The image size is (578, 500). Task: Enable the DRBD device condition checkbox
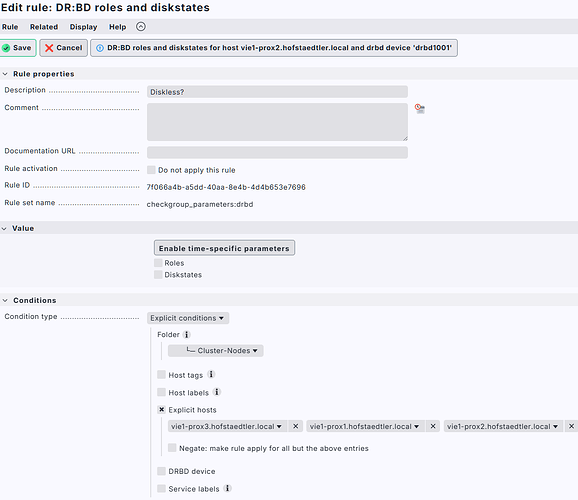[x=161, y=471]
